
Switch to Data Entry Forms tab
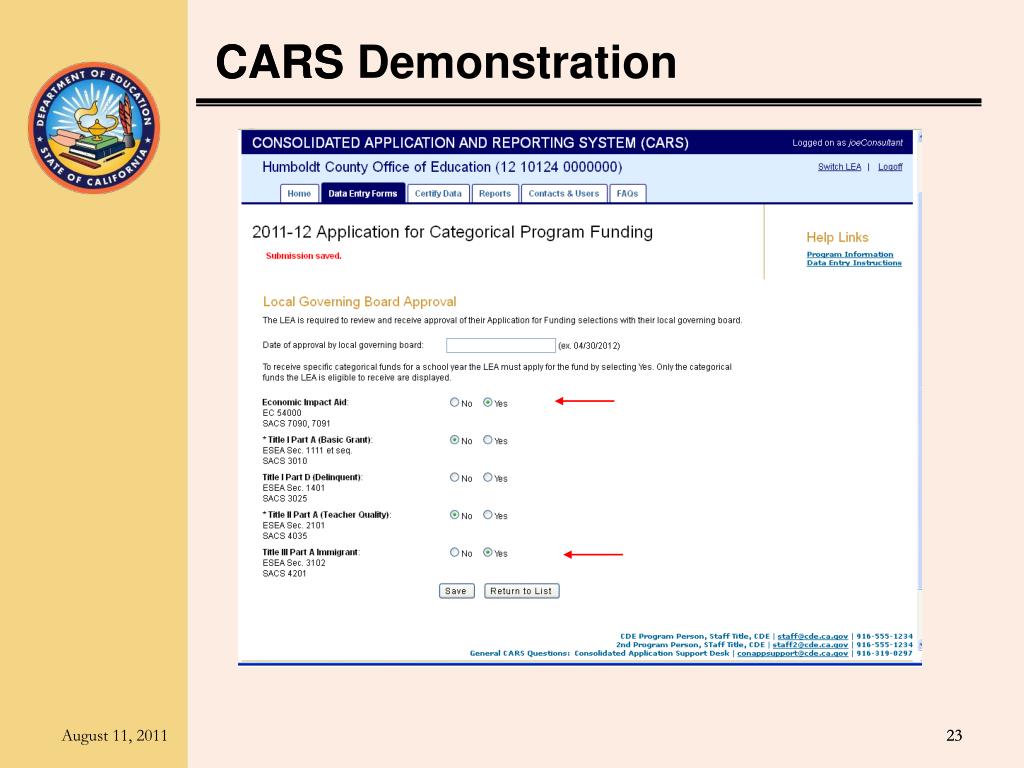362,193
